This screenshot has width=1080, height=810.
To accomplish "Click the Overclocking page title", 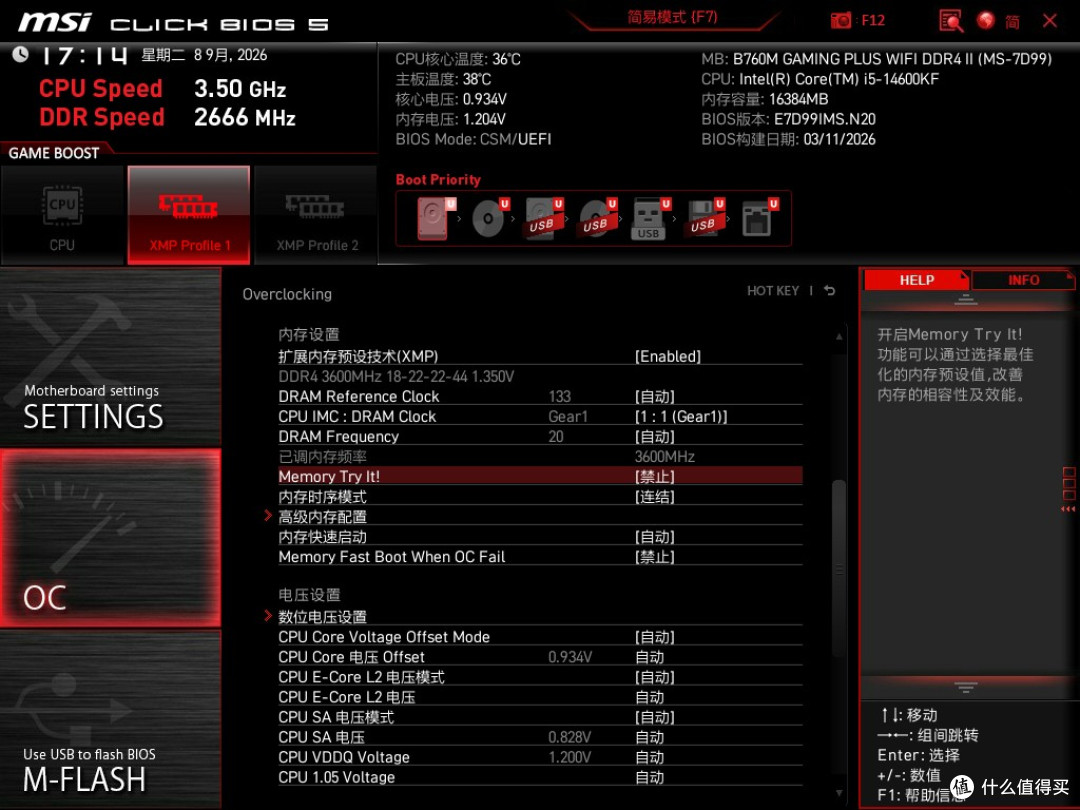I will (x=287, y=294).
